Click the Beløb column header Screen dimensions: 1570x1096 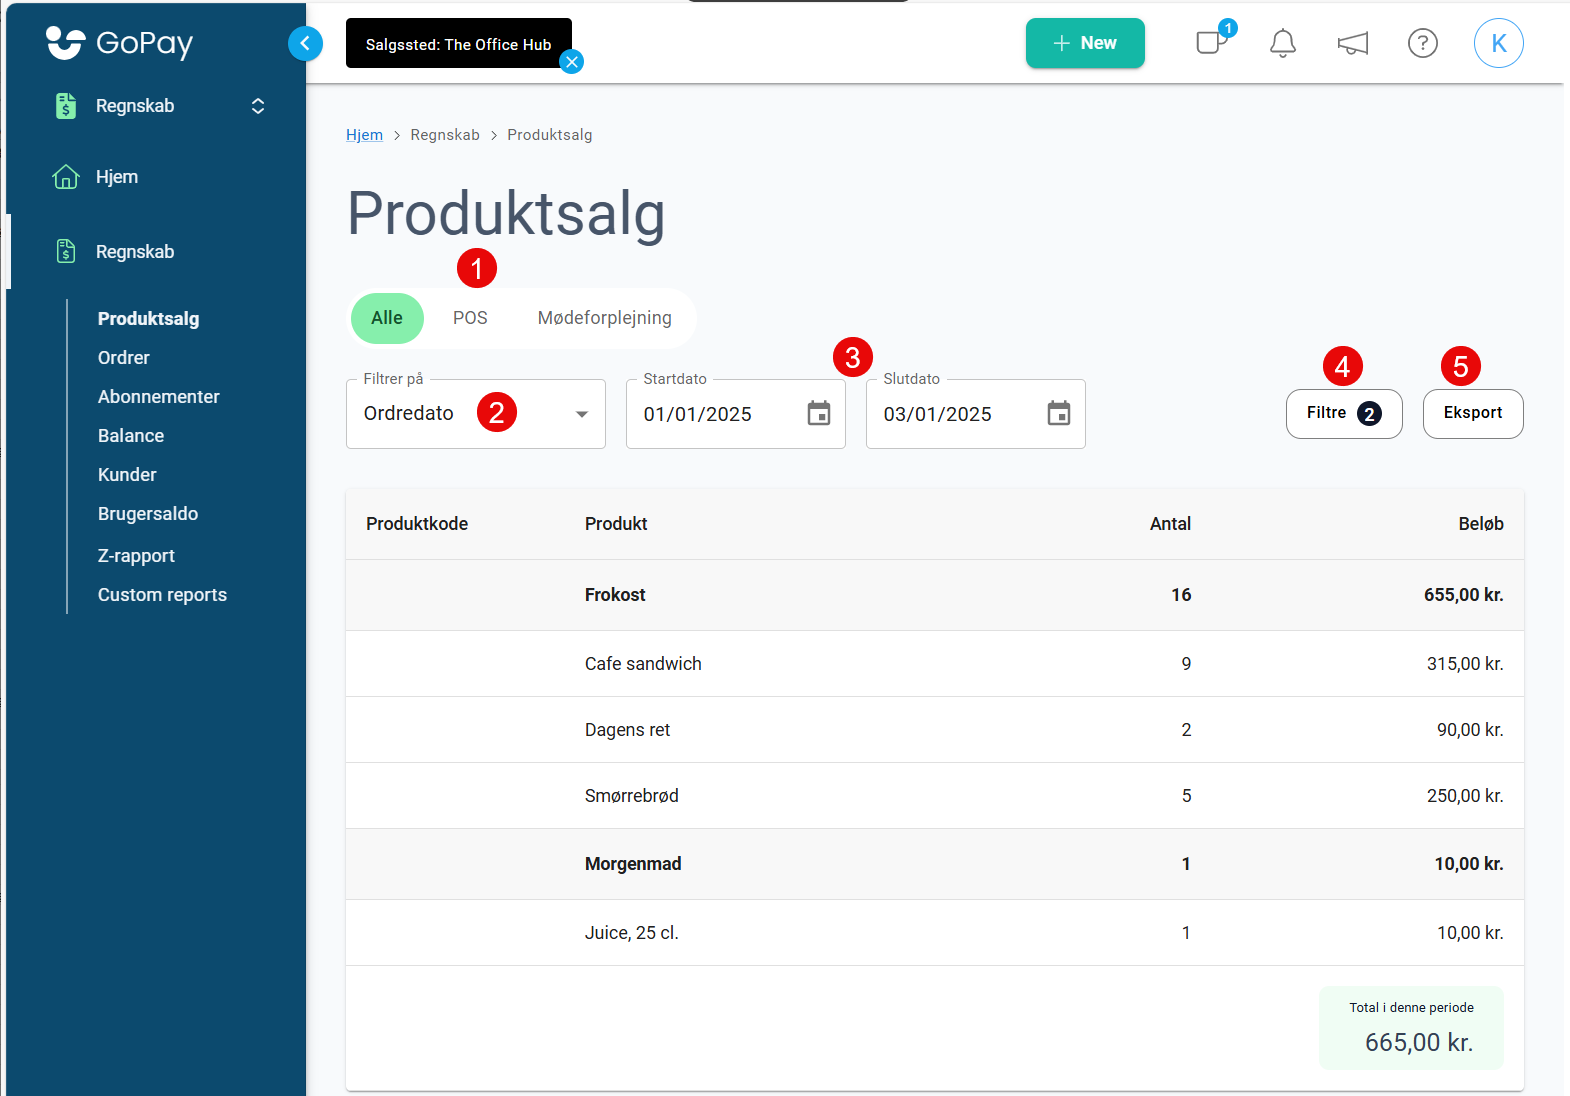point(1481,524)
